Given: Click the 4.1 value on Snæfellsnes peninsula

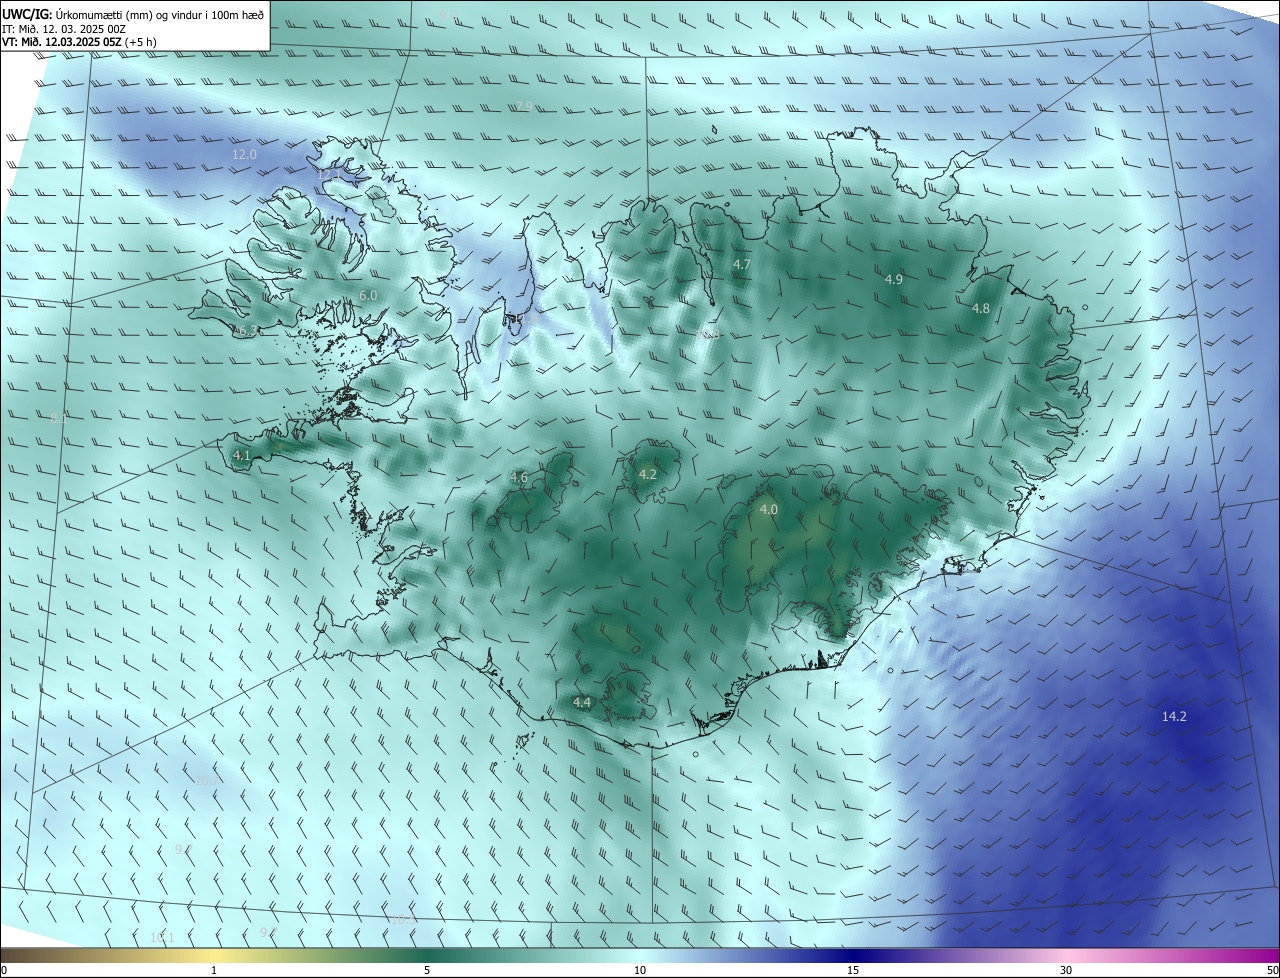Looking at the screenshot, I should click(241, 456).
